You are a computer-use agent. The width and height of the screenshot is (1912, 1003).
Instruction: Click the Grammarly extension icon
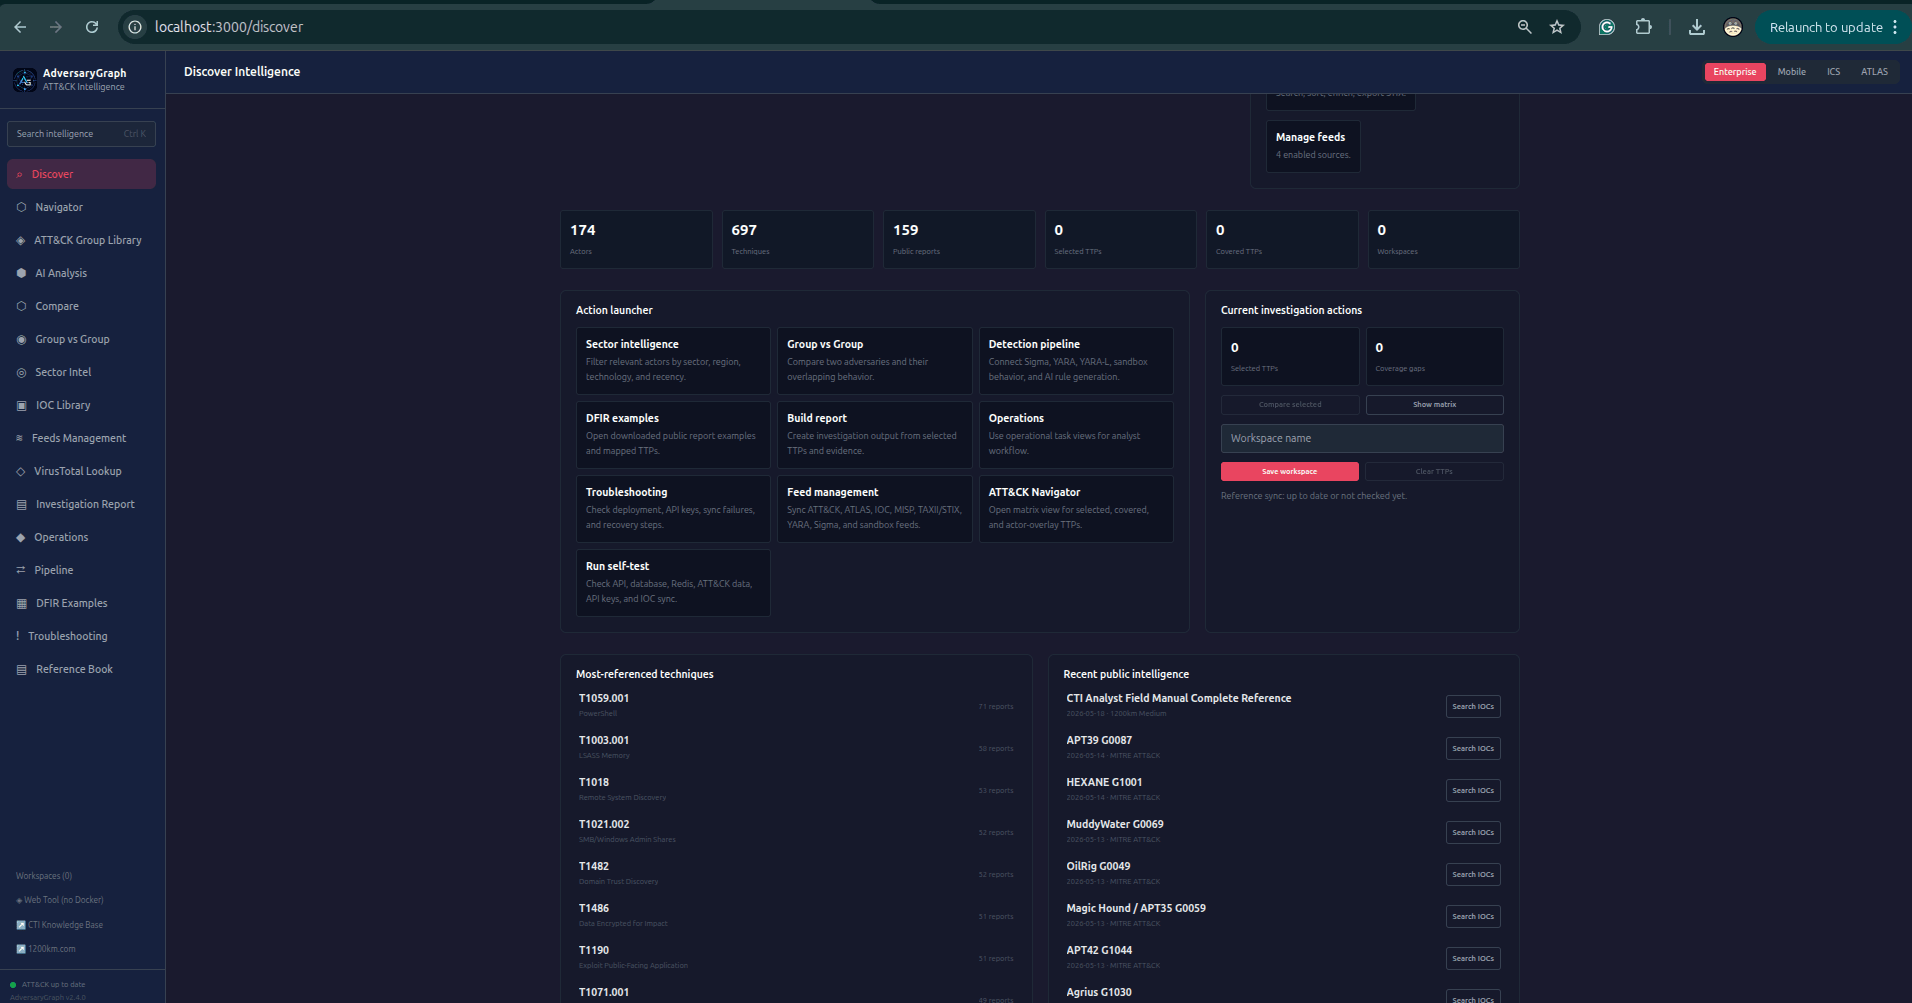(1607, 27)
